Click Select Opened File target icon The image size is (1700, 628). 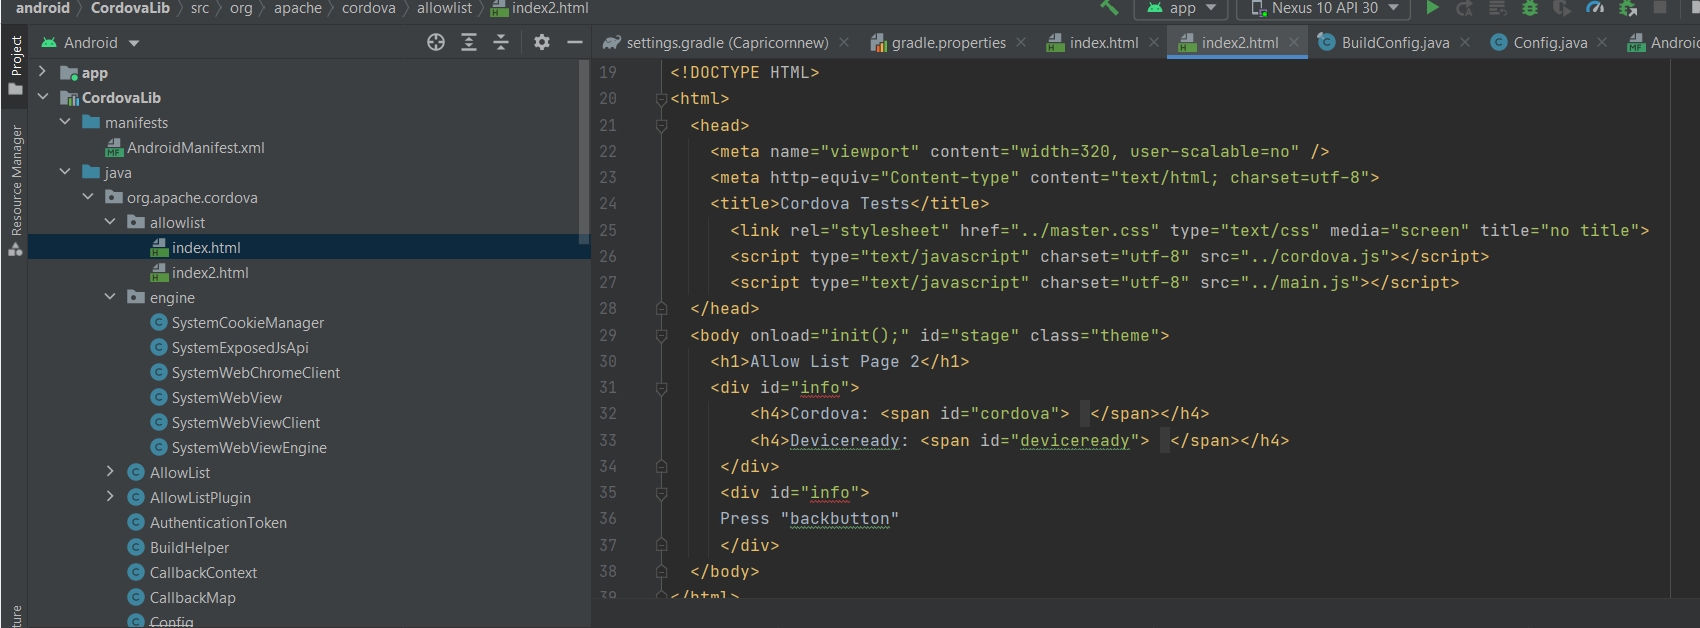click(436, 42)
